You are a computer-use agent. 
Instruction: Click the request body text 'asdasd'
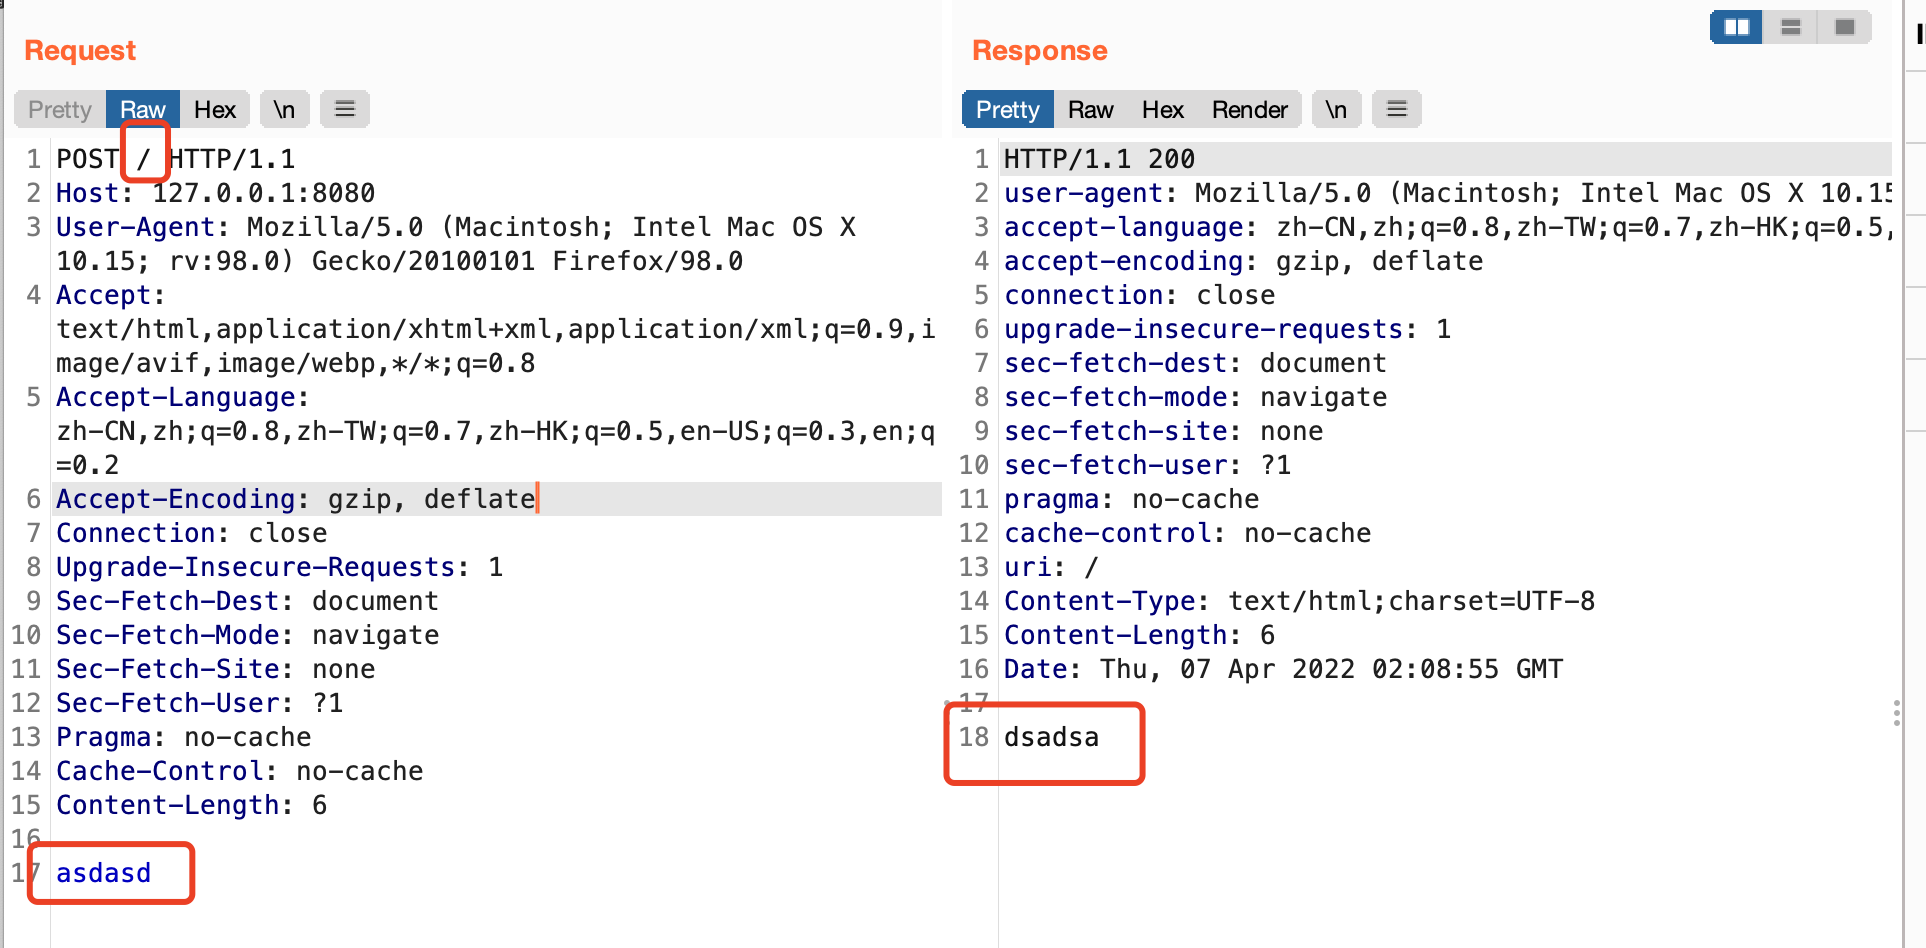point(104,873)
